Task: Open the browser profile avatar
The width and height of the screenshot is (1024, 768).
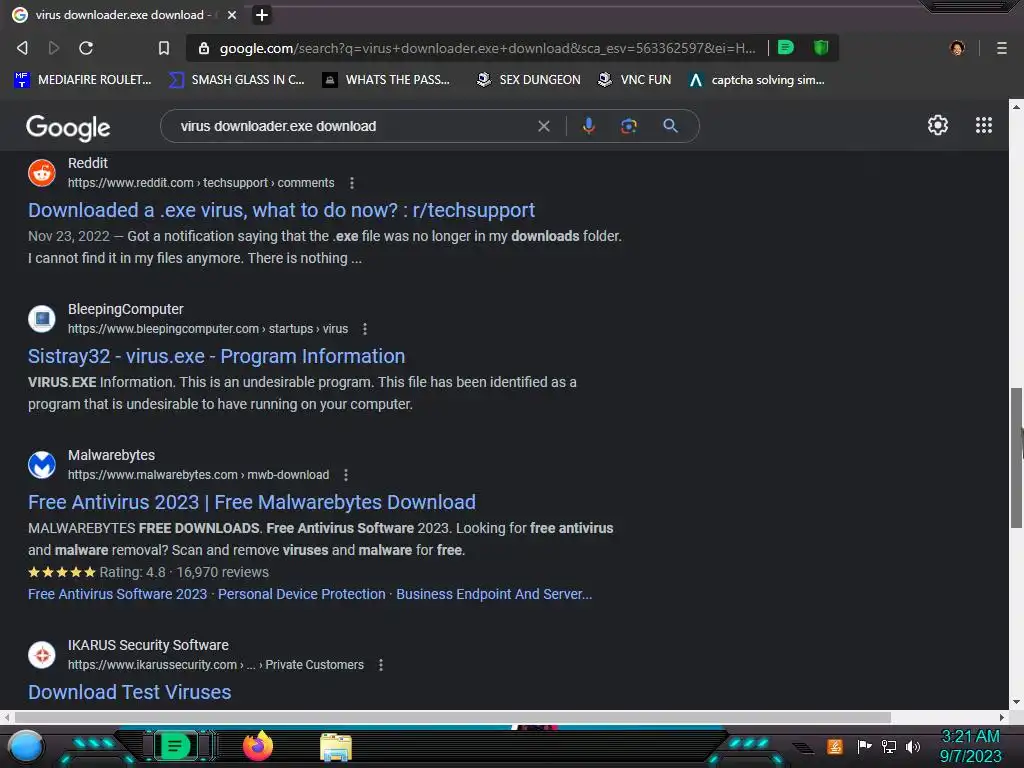Action: tap(957, 48)
